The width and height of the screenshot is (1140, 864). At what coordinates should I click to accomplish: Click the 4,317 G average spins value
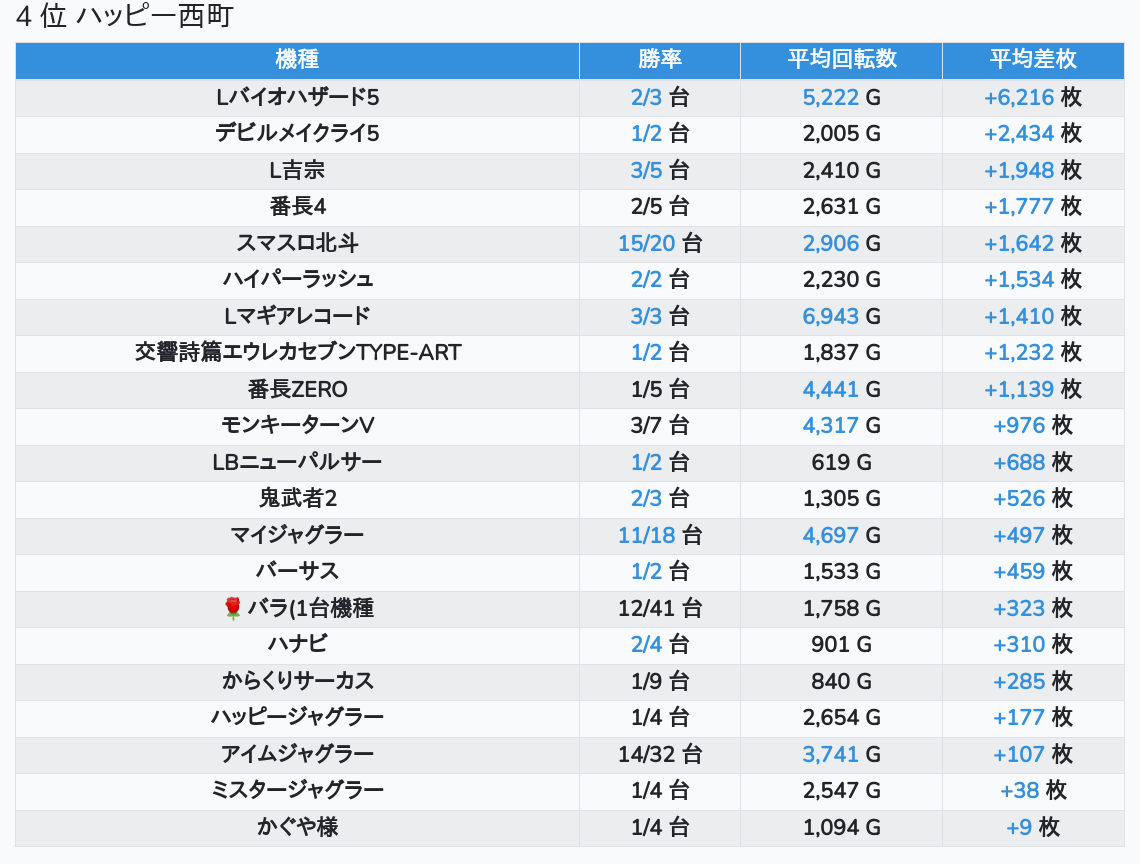[x=841, y=425]
